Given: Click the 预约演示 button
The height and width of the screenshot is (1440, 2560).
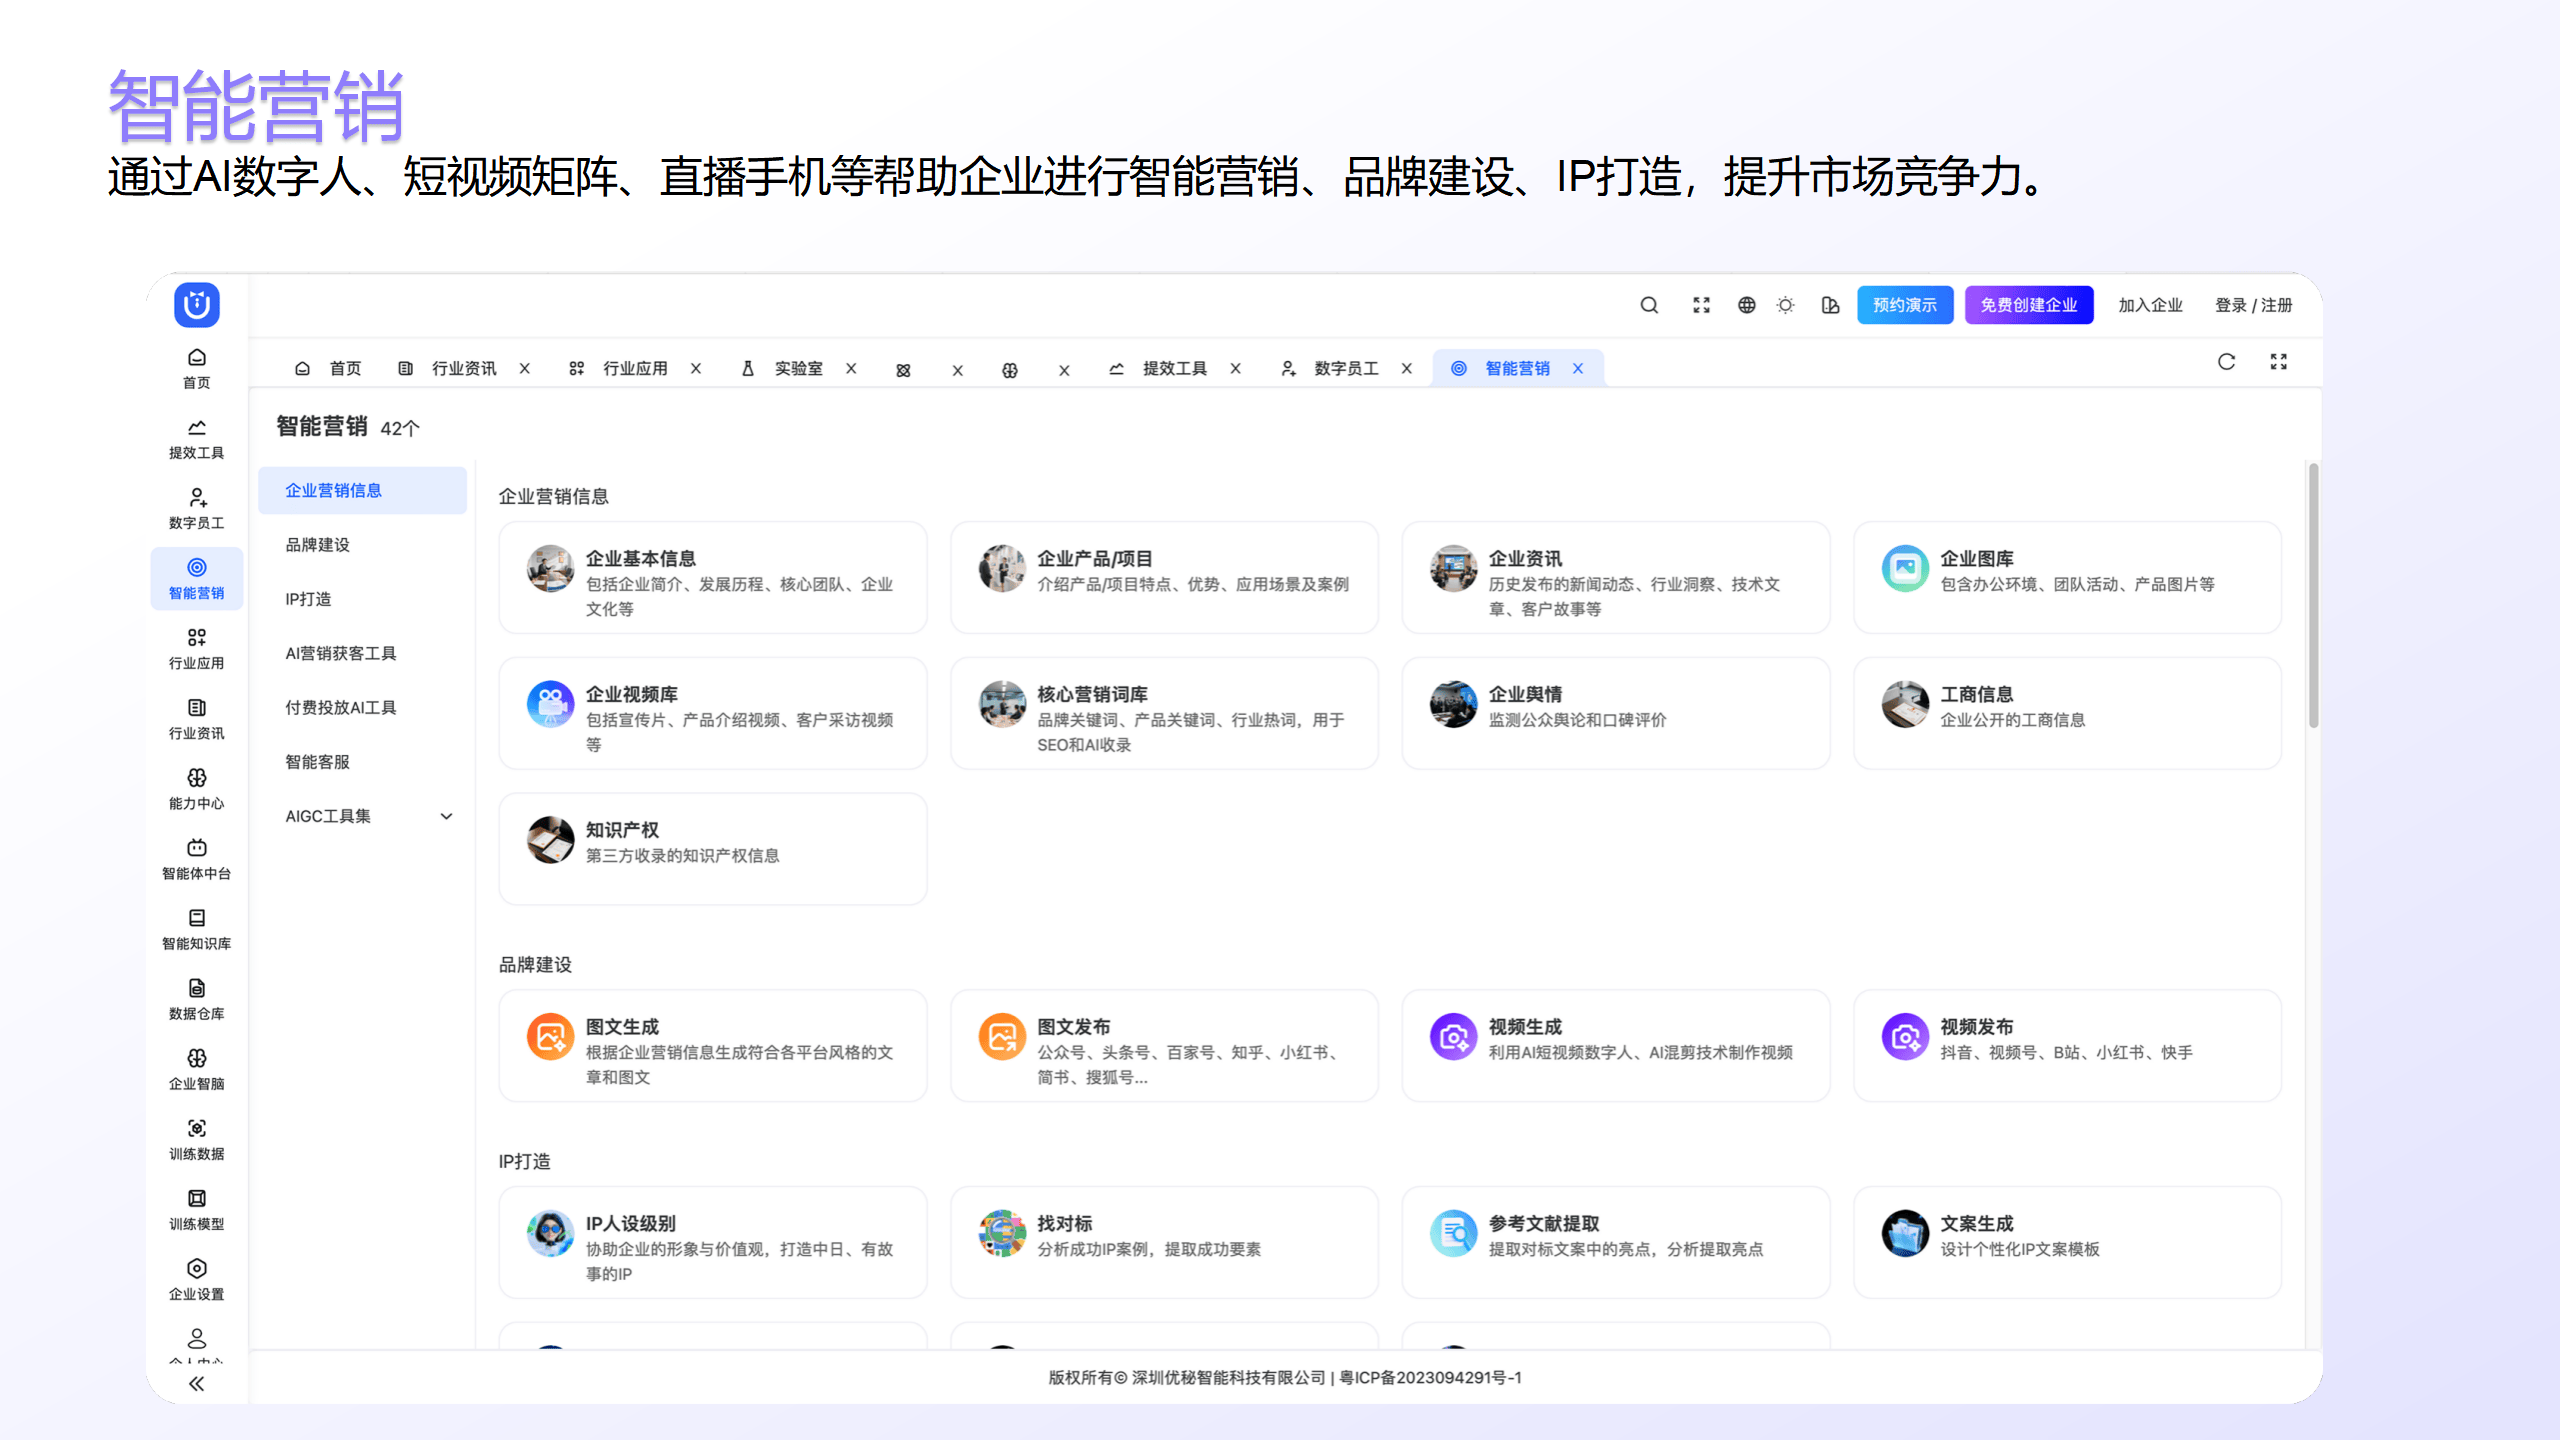Looking at the screenshot, I should 1904,305.
